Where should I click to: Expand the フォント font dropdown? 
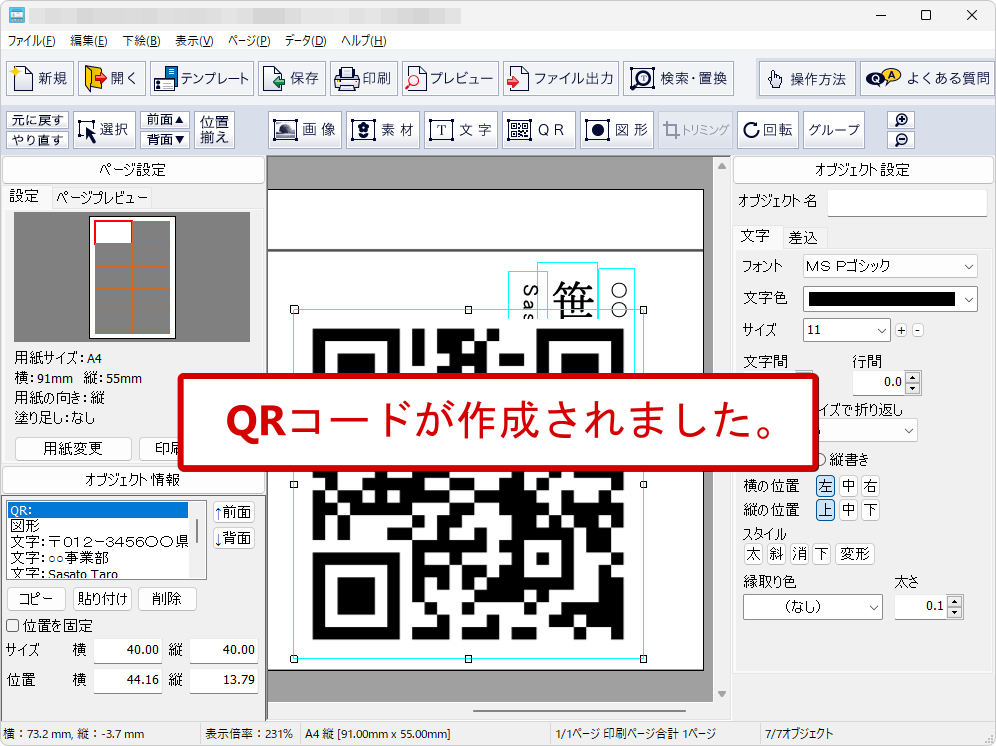[x=969, y=266]
